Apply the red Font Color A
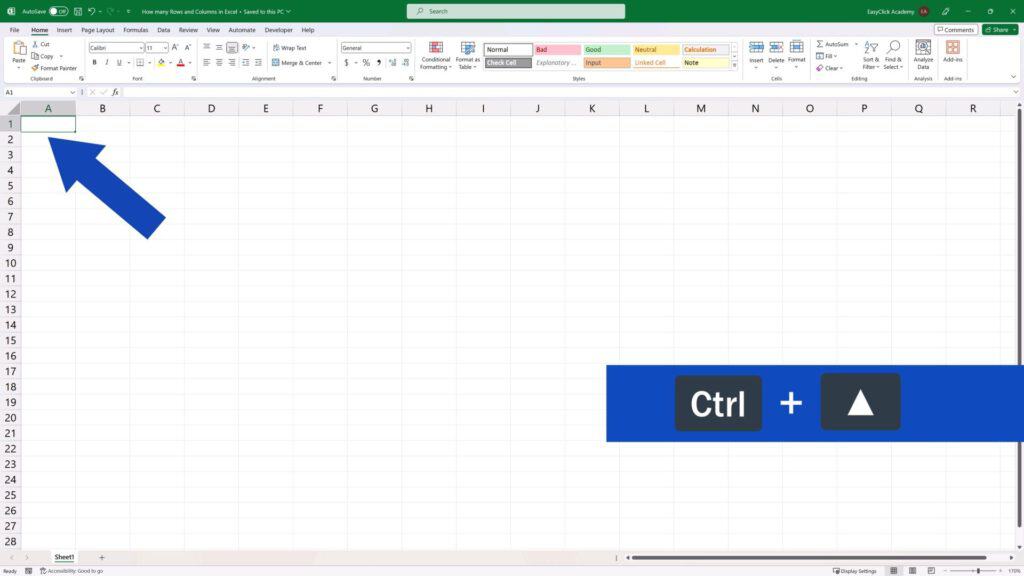 coord(181,63)
